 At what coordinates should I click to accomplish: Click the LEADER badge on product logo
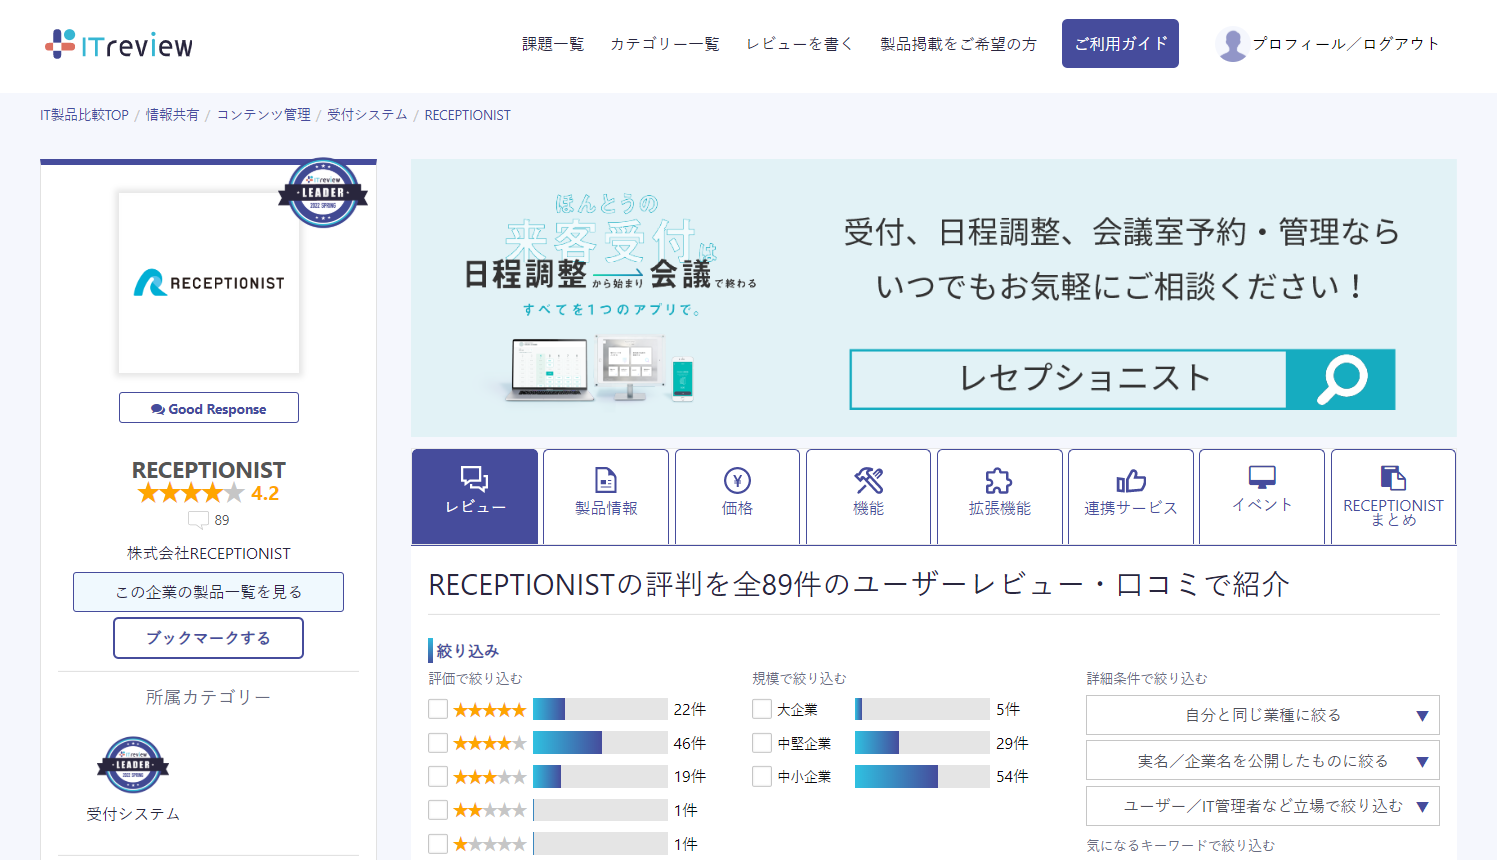(323, 192)
